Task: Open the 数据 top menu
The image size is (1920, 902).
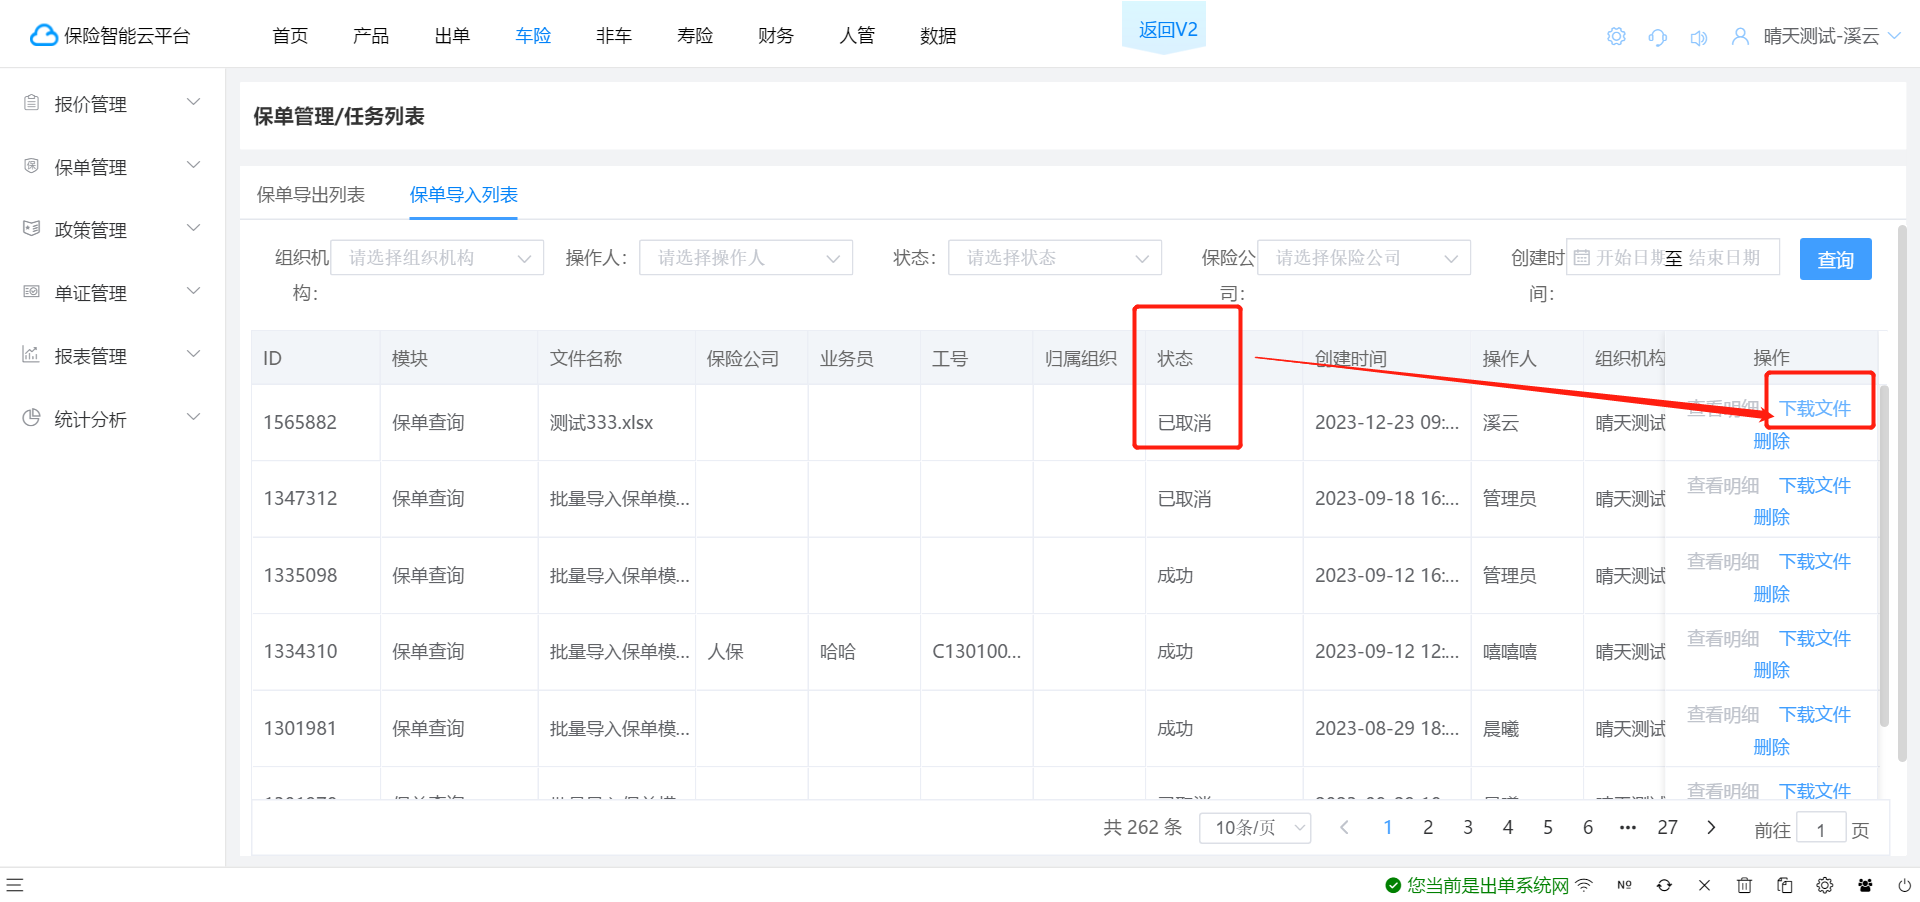Action: pos(938,36)
